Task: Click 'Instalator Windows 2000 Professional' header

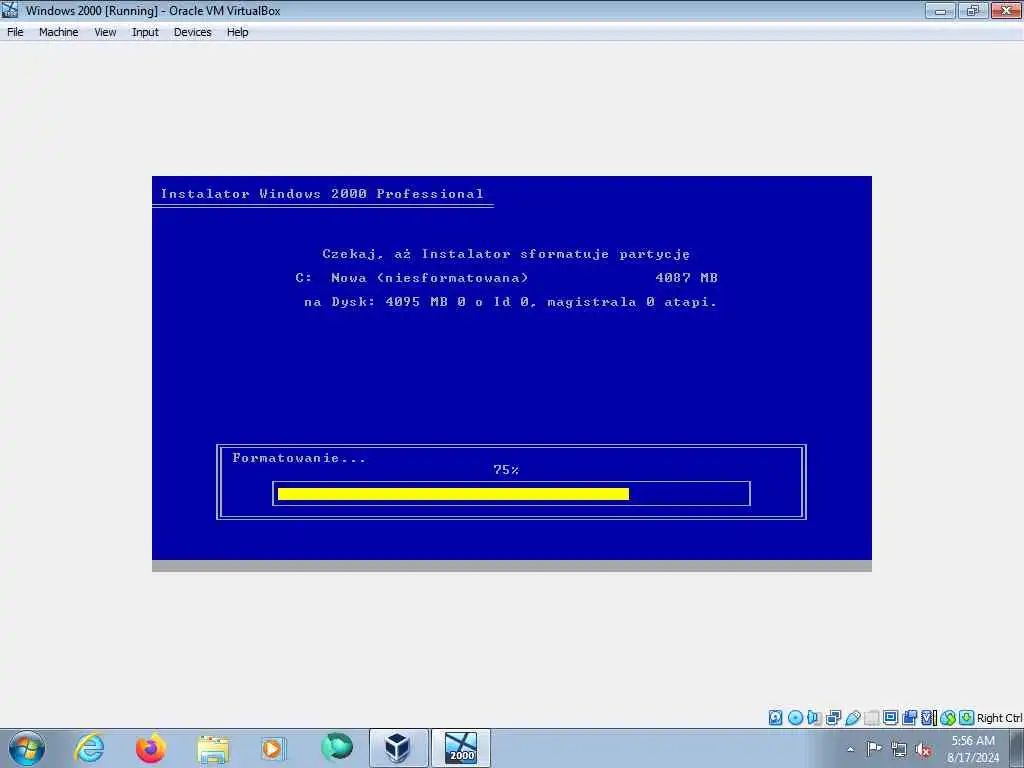Action: click(323, 194)
